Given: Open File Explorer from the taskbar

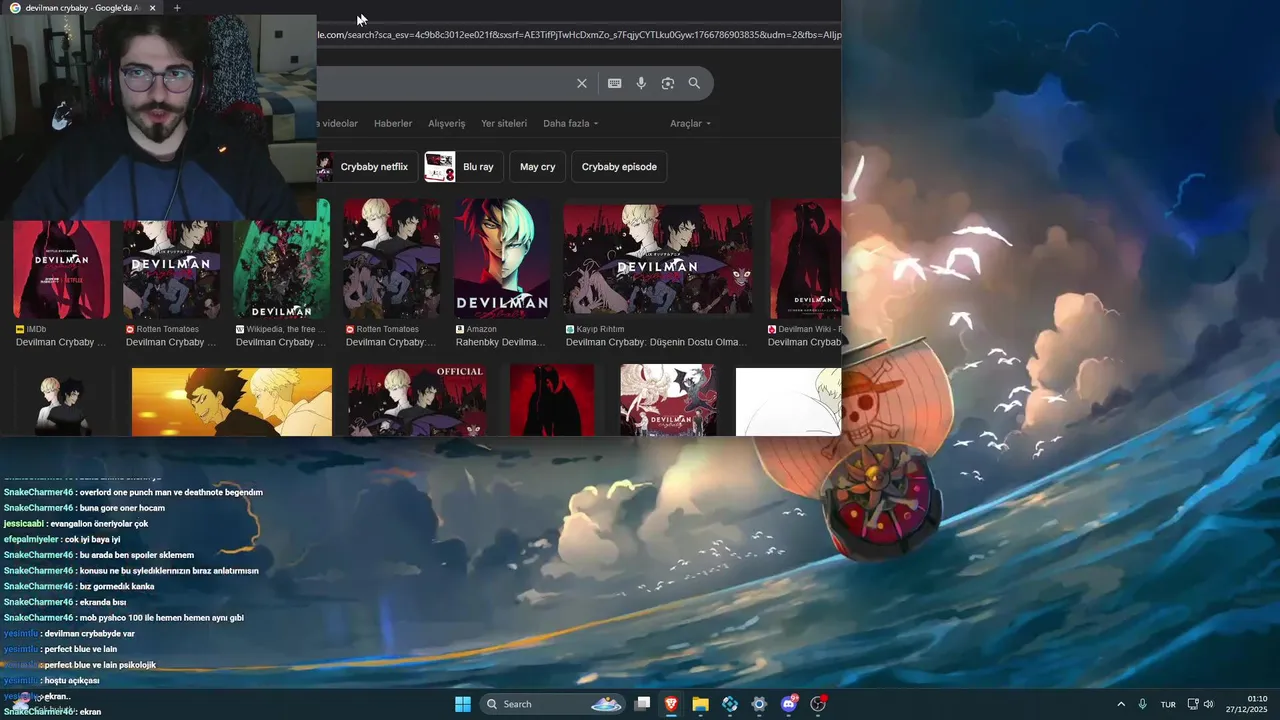Looking at the screenshot, I should 700,704.
